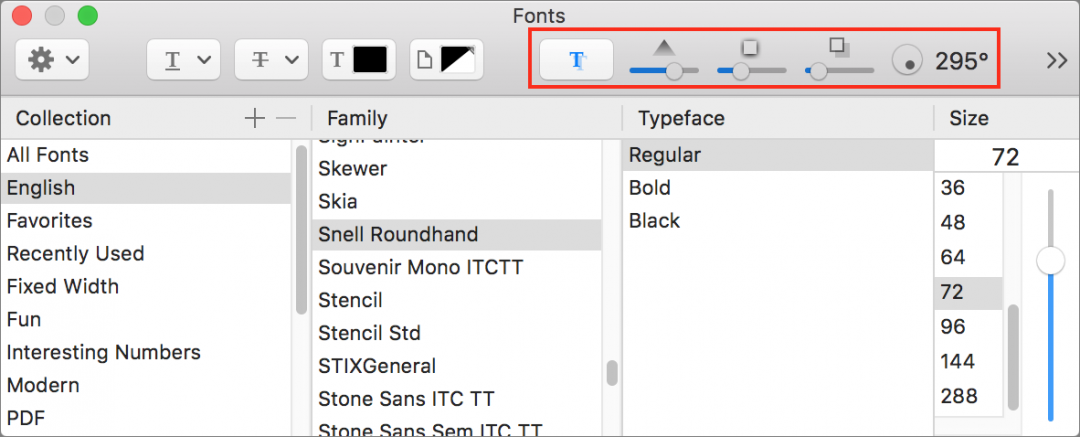Viewport: 1080px width, 437px height.
Task: Click the shadow opacity slider
Action: click(x=664, y=70)
